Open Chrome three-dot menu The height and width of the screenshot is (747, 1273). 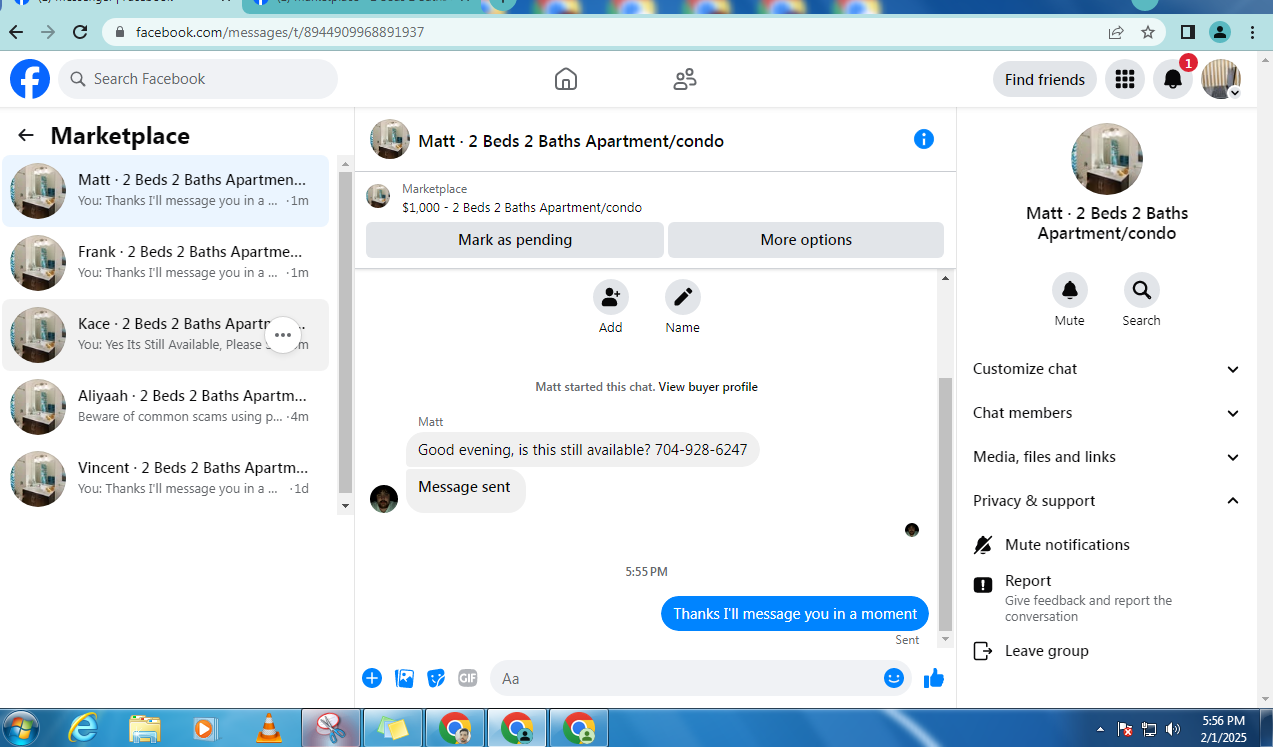pyautogui.click(x=1253, y=32)
